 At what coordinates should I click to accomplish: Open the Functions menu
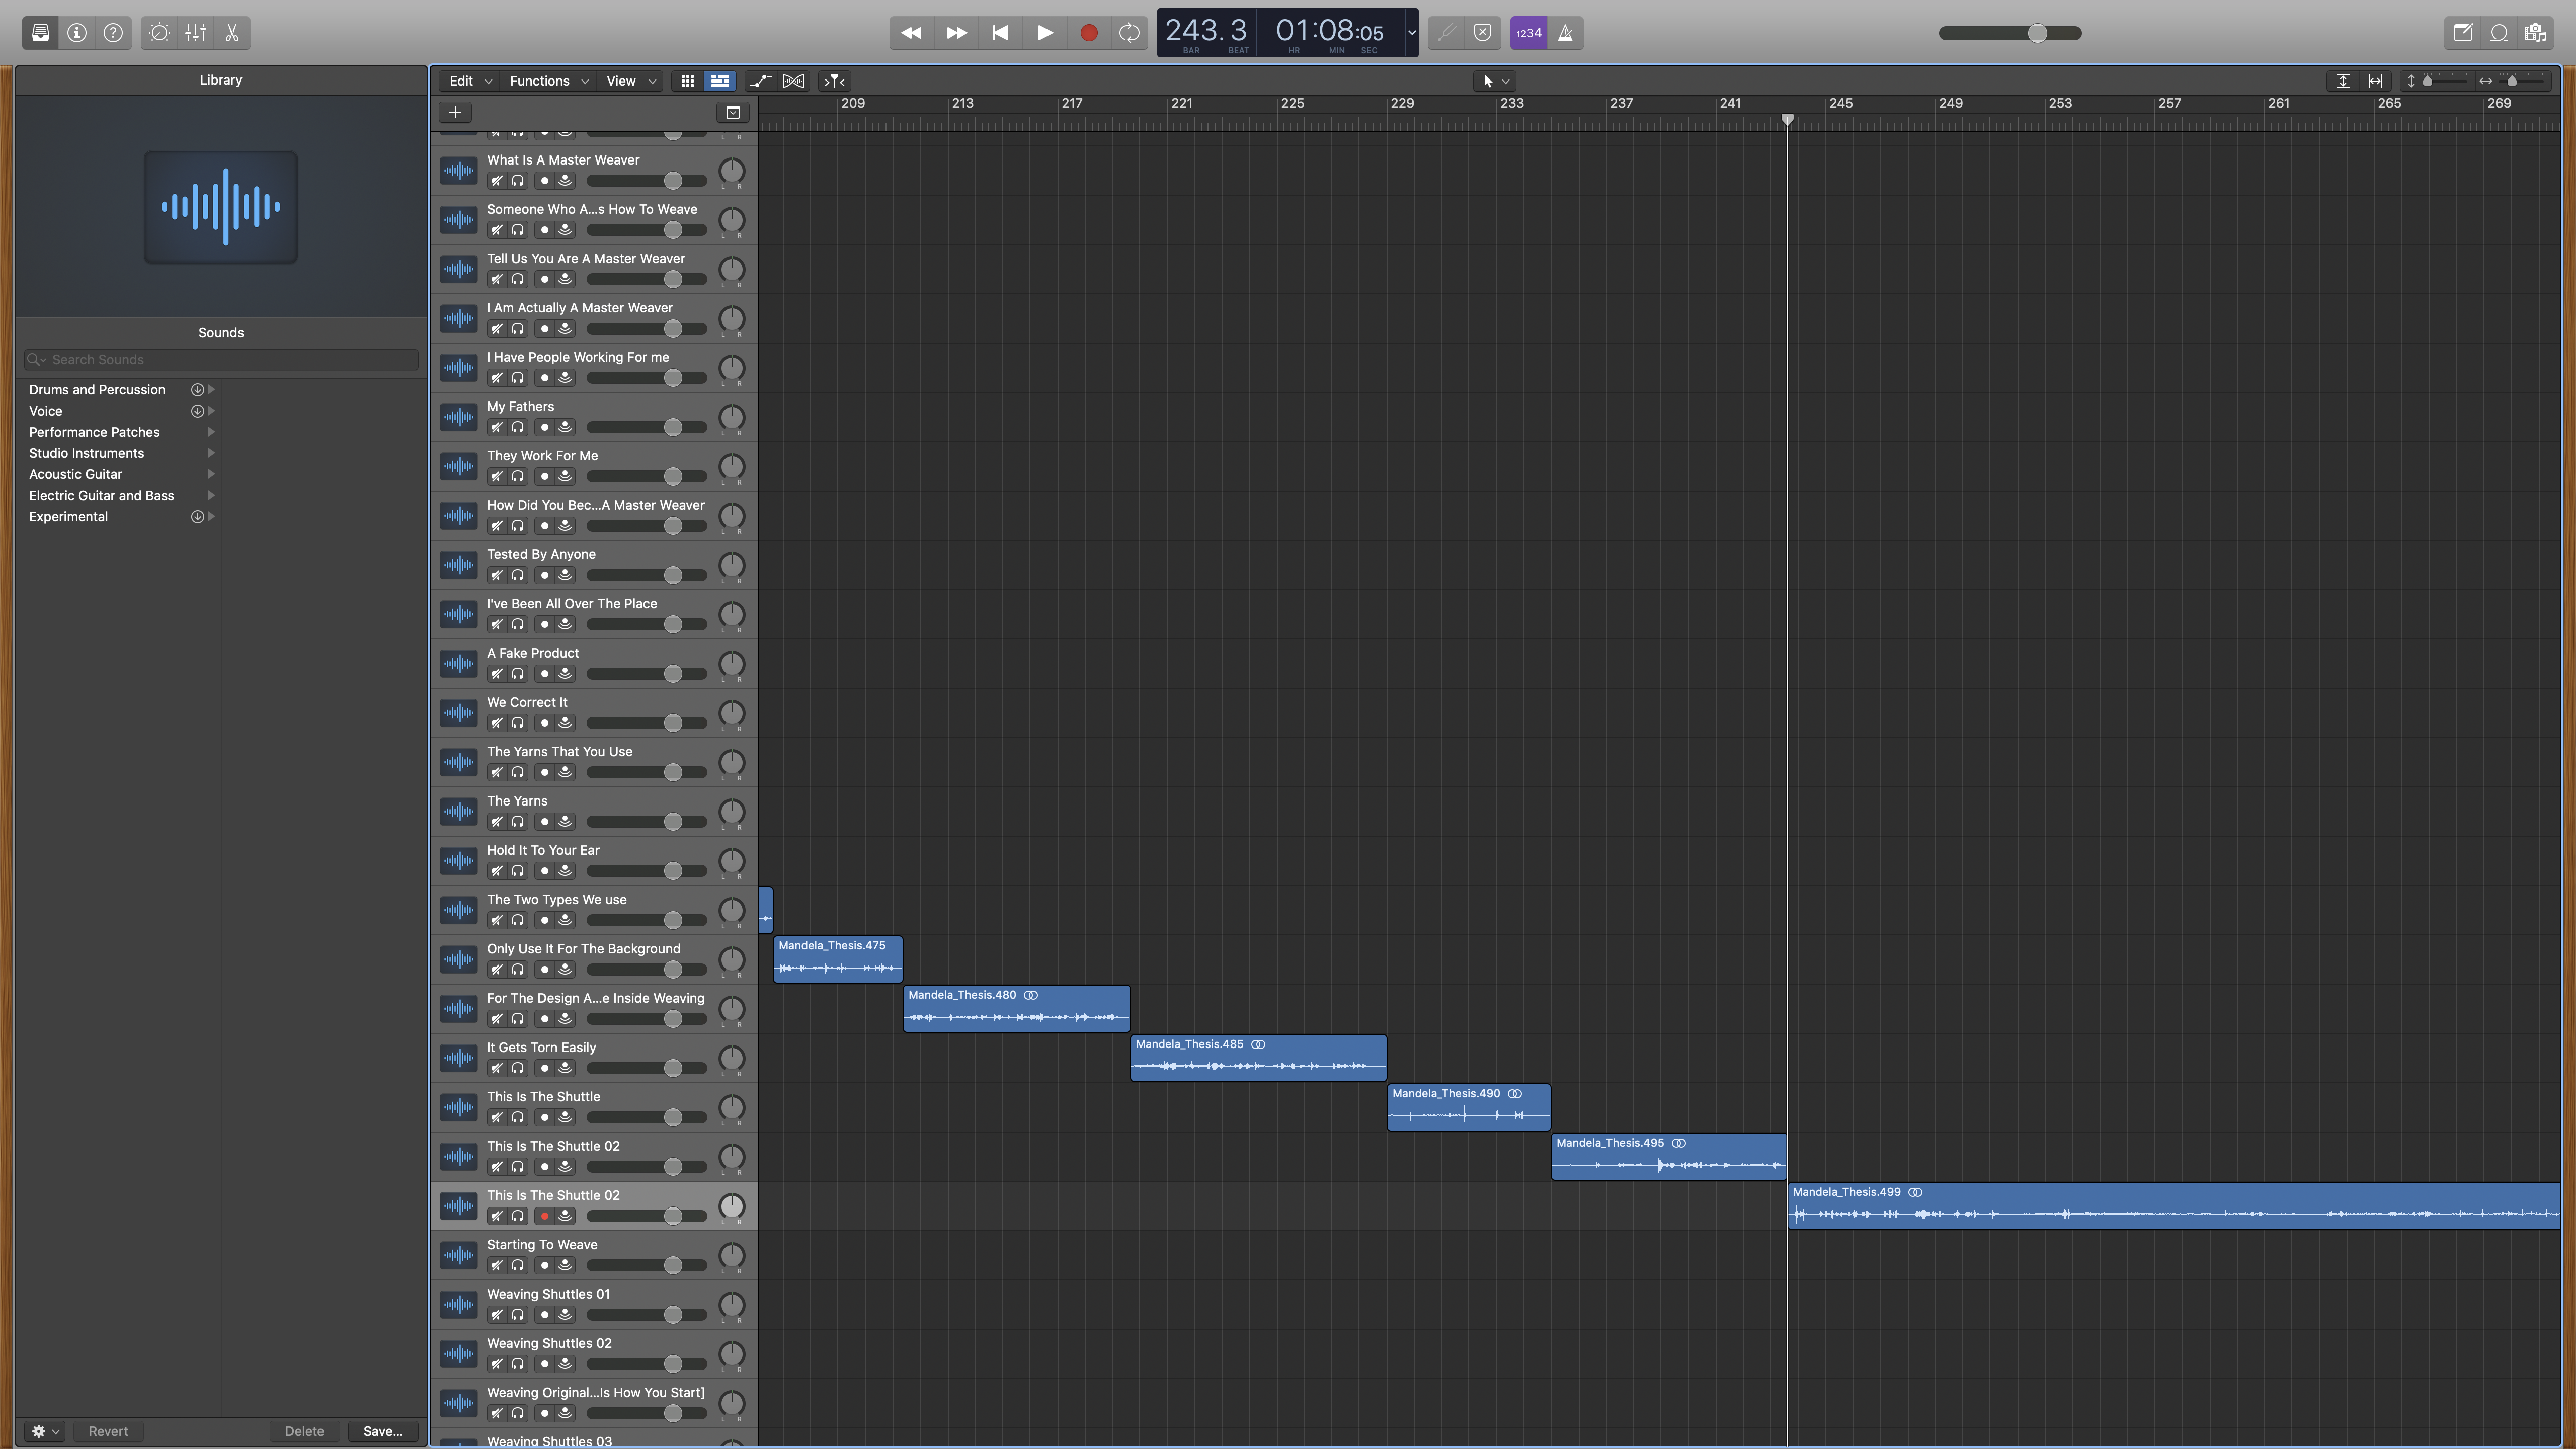549,81
